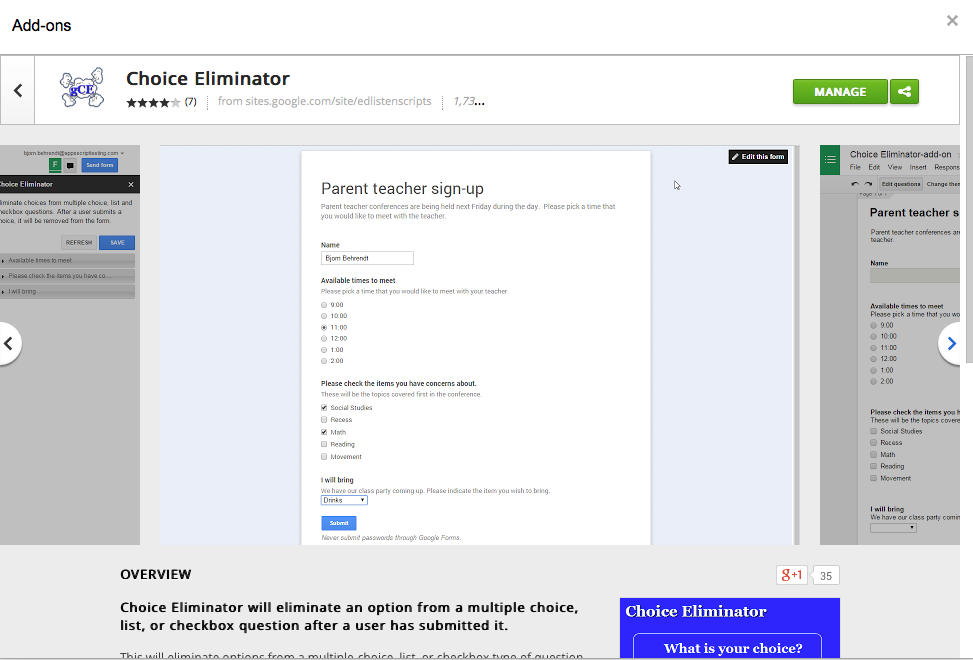Select the 1:00 time in center form
The width and height of the screenshot is (973, 660).
tap(324, 350)
